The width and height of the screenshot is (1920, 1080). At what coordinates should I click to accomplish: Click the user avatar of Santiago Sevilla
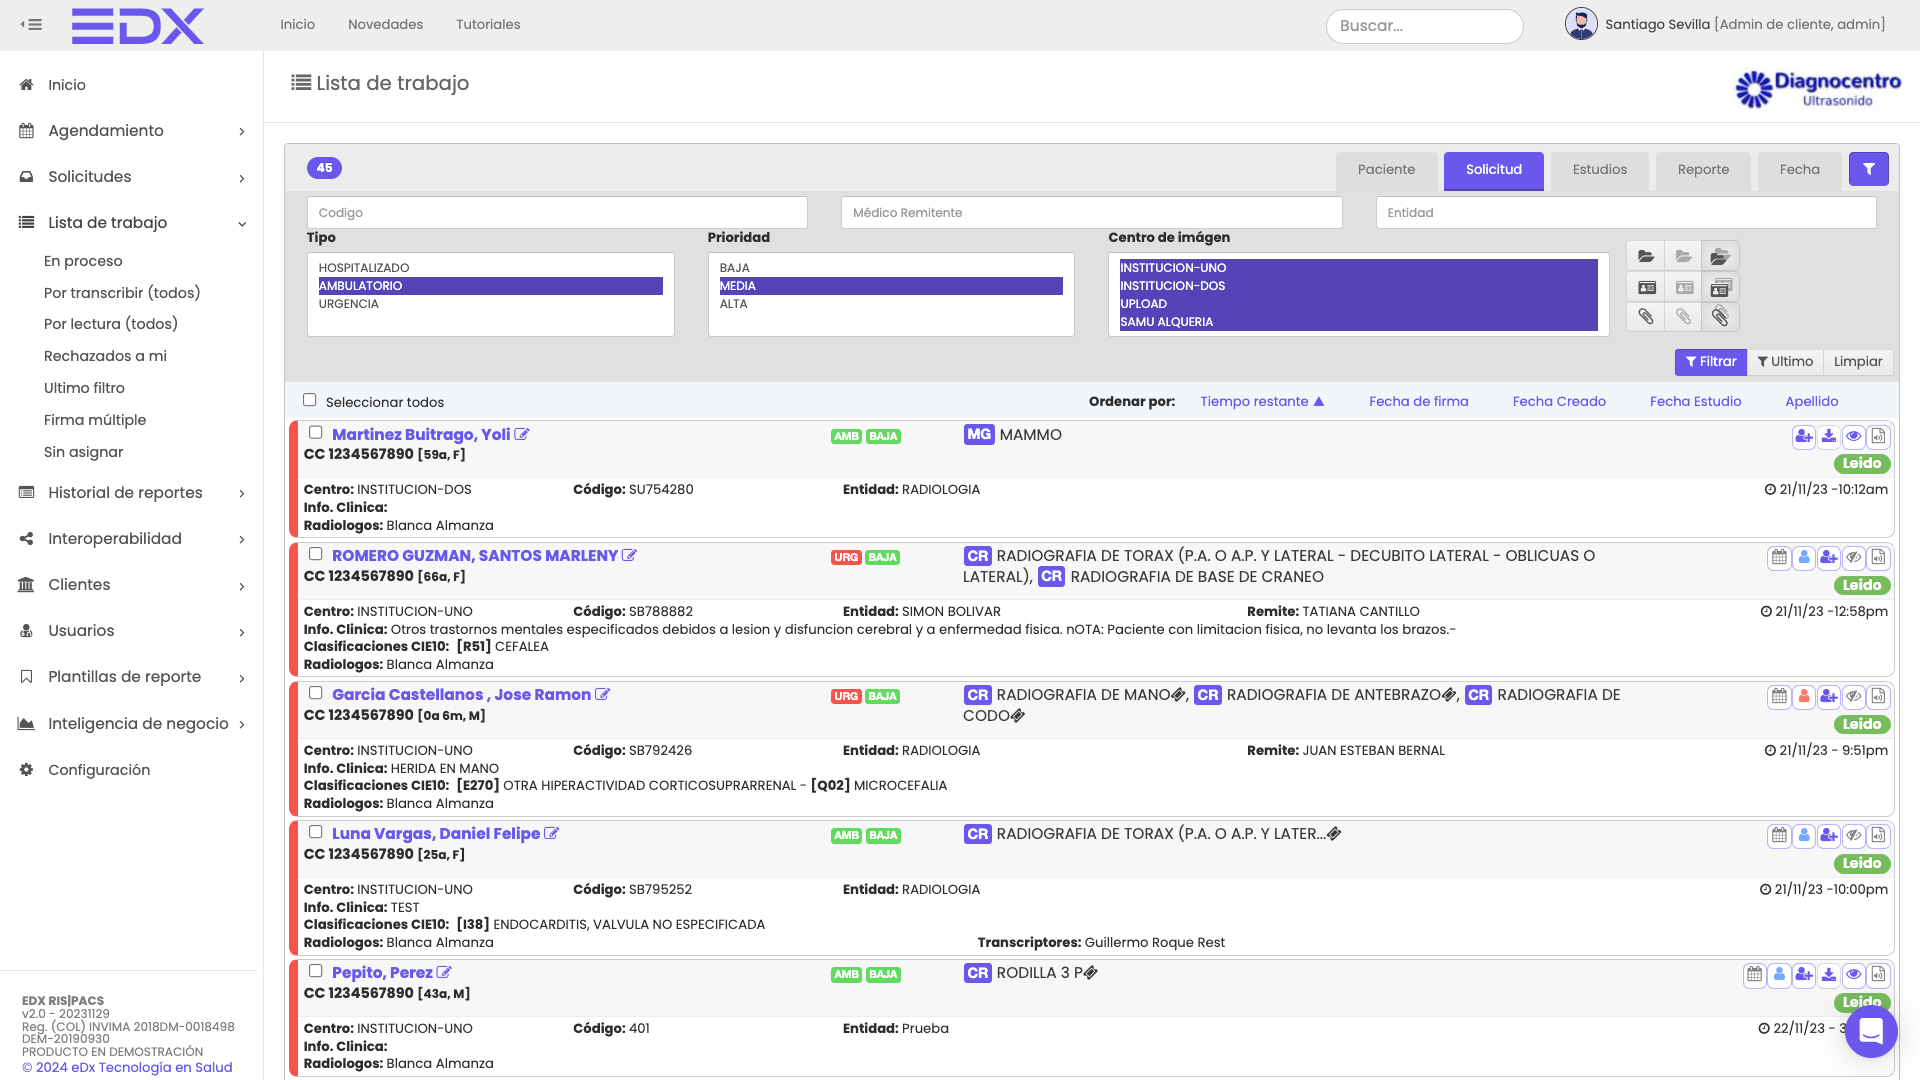click(x=1581, y=24)
